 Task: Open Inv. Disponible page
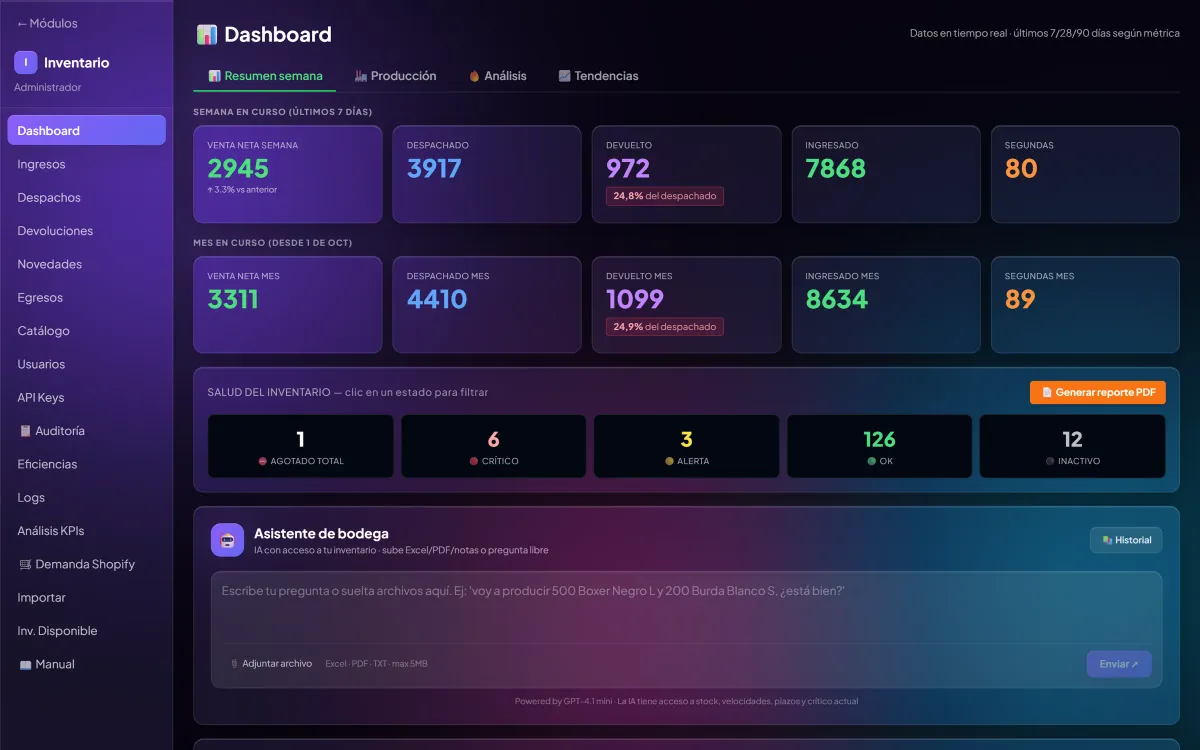pyautogui.click(x=86, y=631)
